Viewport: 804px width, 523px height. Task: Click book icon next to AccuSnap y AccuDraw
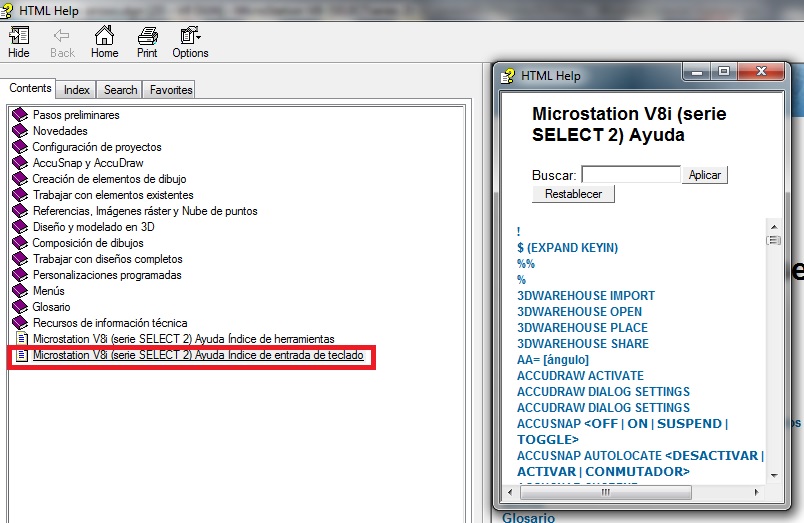pos(20,163)
